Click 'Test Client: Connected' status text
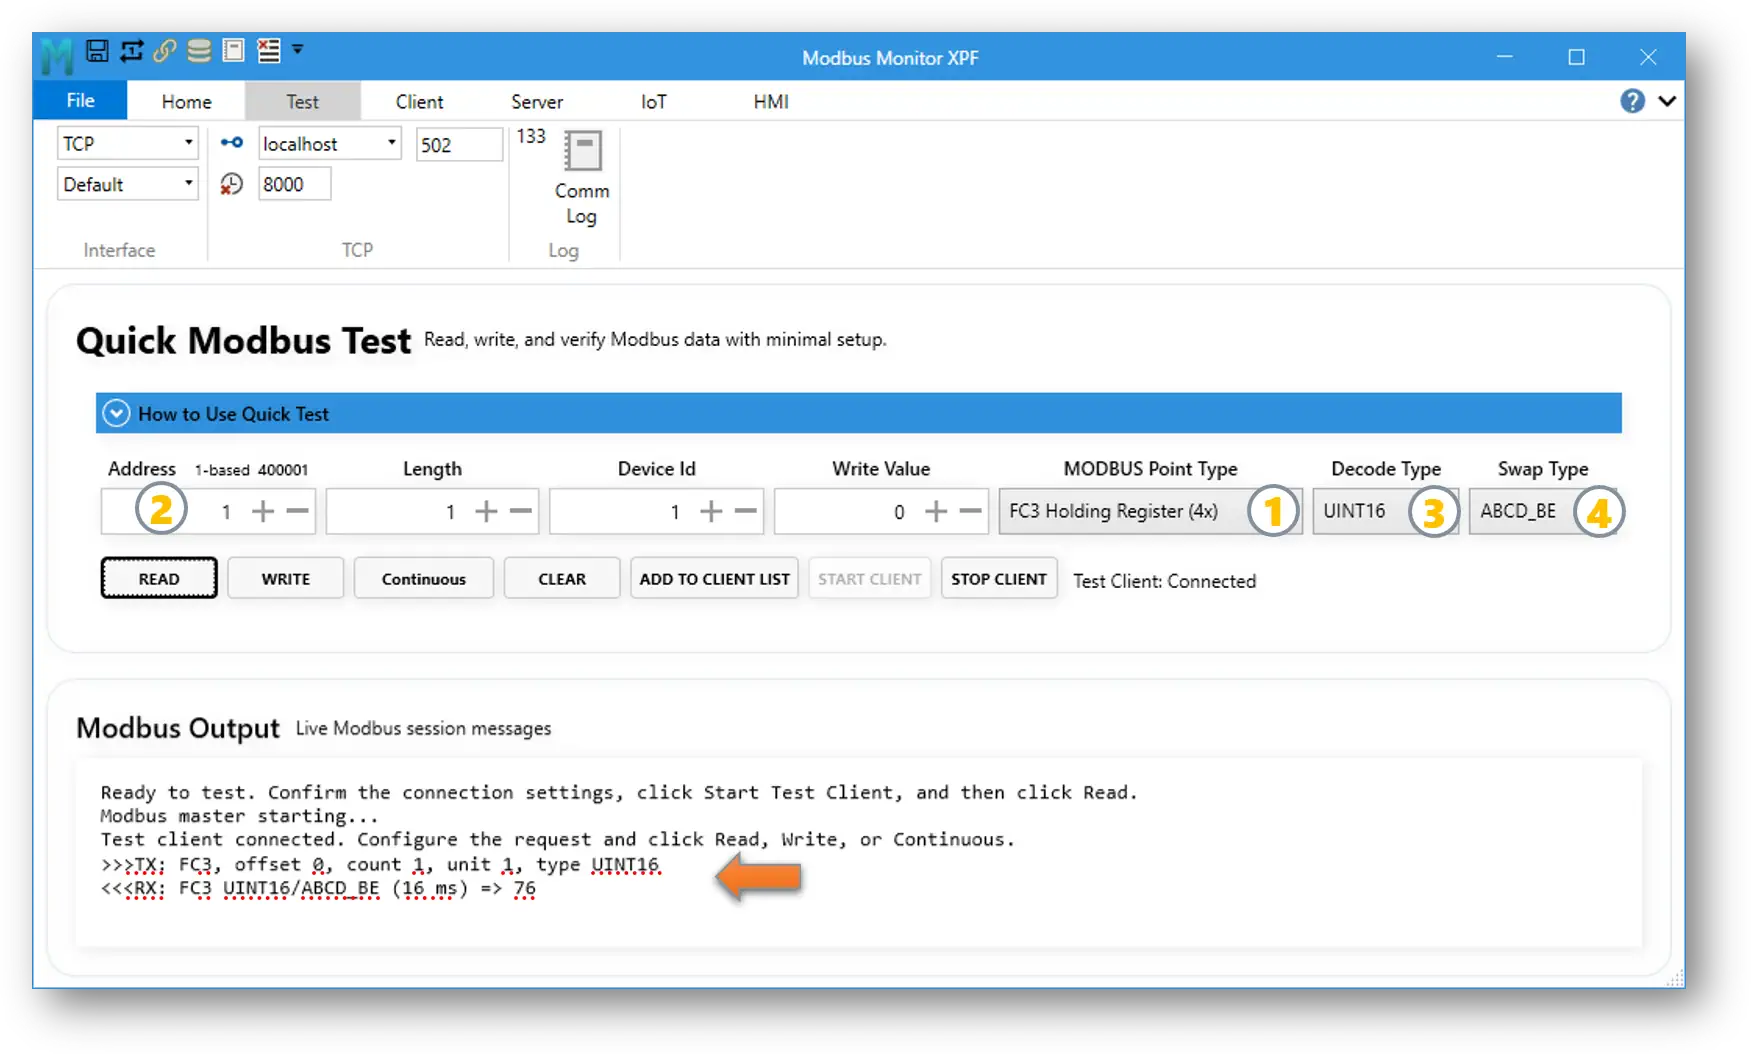The height and width of the screenshot is (1054, 1751). coord(1164,581)
